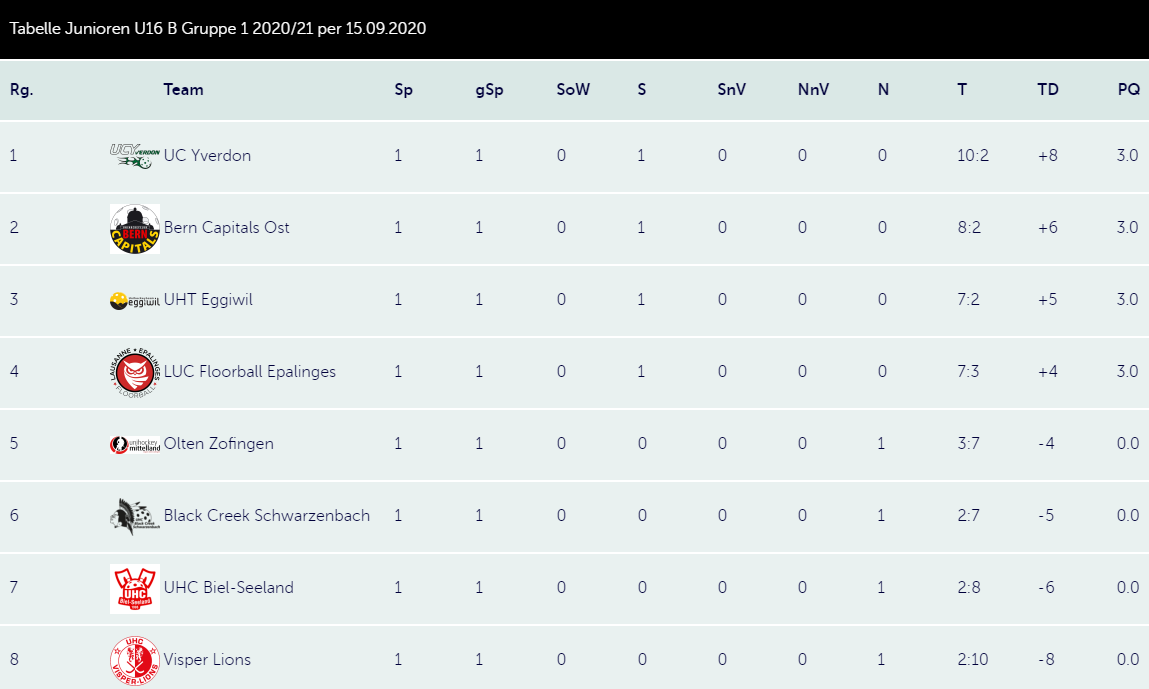Open Black Creek Schwarzenbach team page

tap(267, 515)
